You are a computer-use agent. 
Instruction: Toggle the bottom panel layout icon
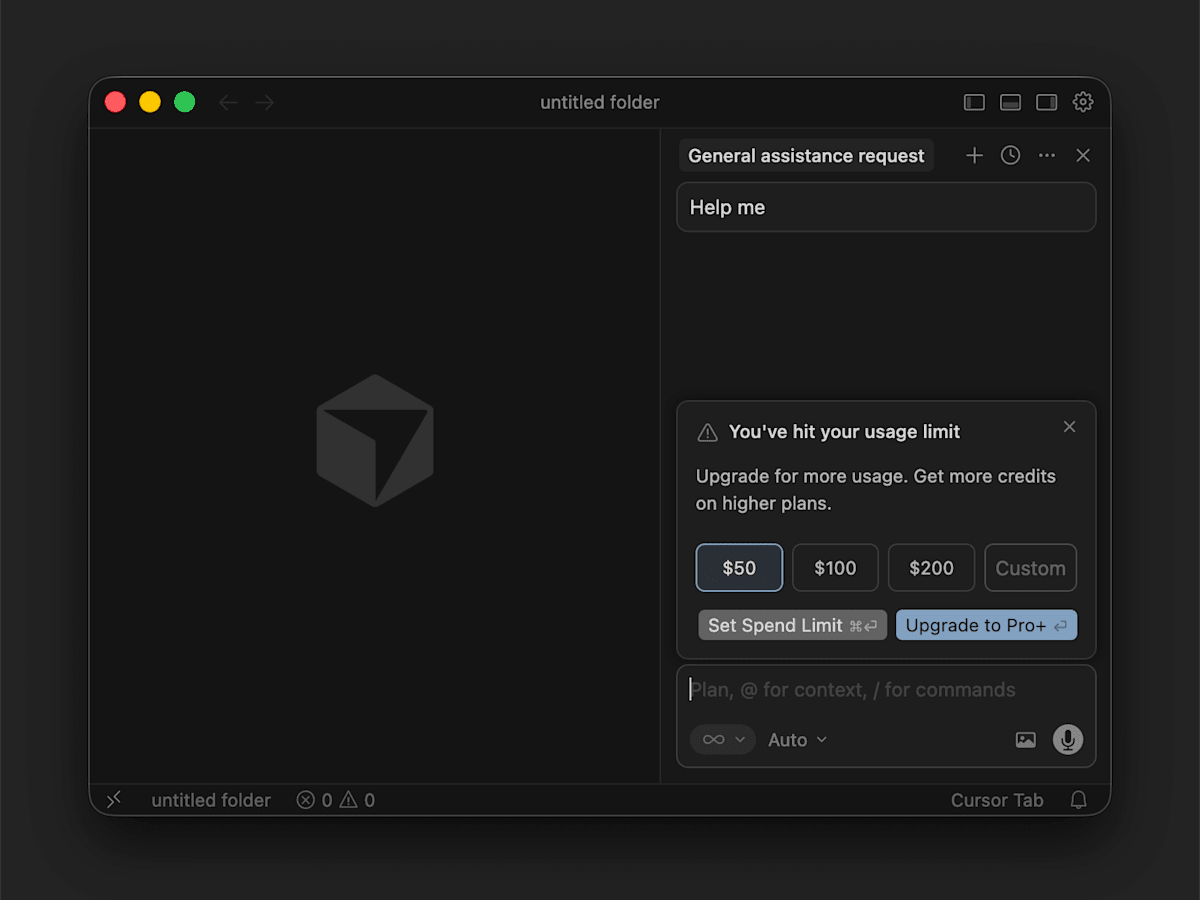tap(1010, 102)
